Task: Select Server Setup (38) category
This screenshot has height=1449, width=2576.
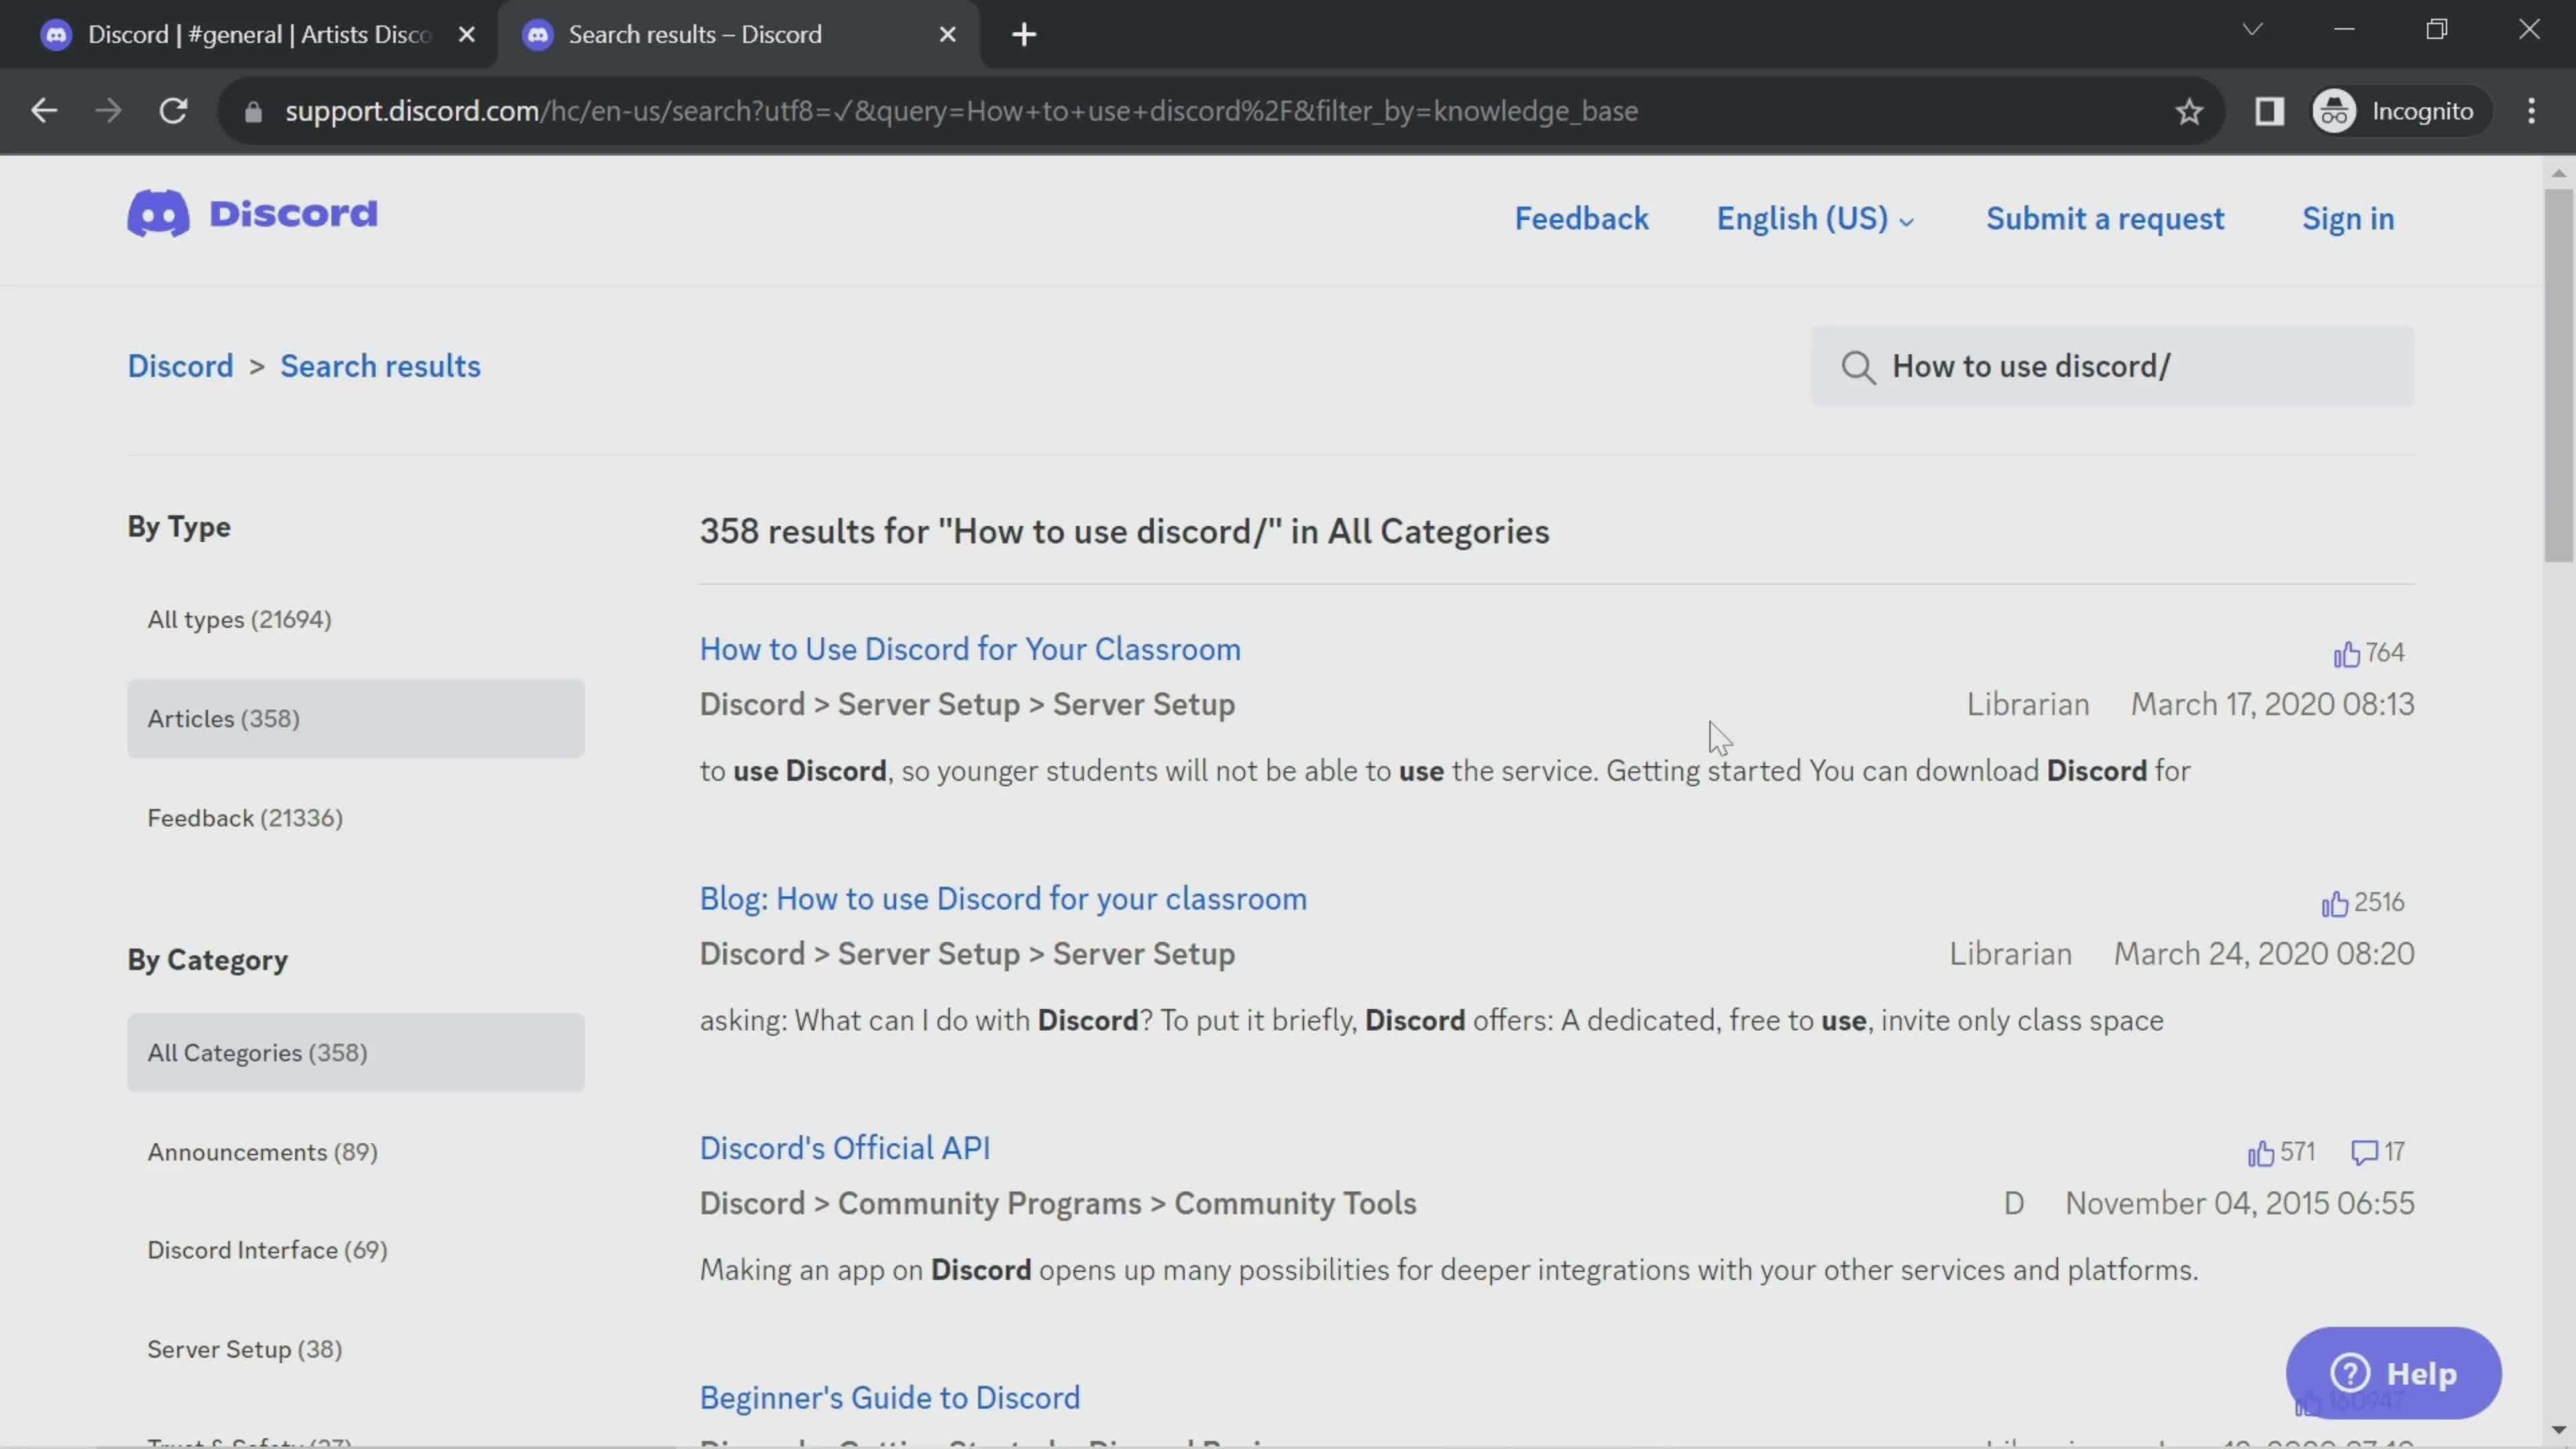Action: [244, 1350]
